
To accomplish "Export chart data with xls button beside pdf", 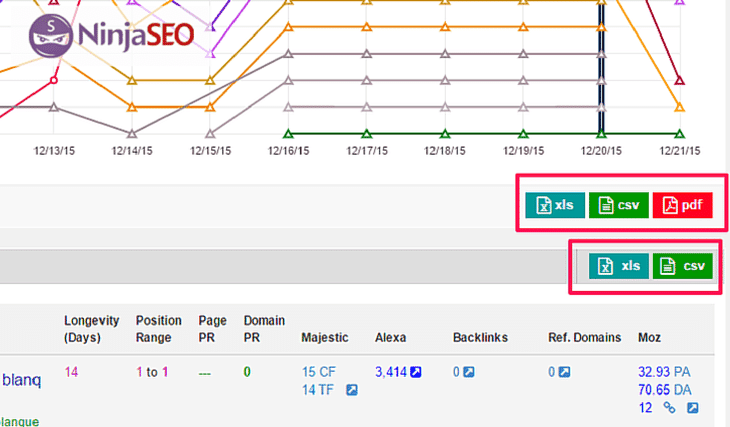I will [x=555, y=205].
